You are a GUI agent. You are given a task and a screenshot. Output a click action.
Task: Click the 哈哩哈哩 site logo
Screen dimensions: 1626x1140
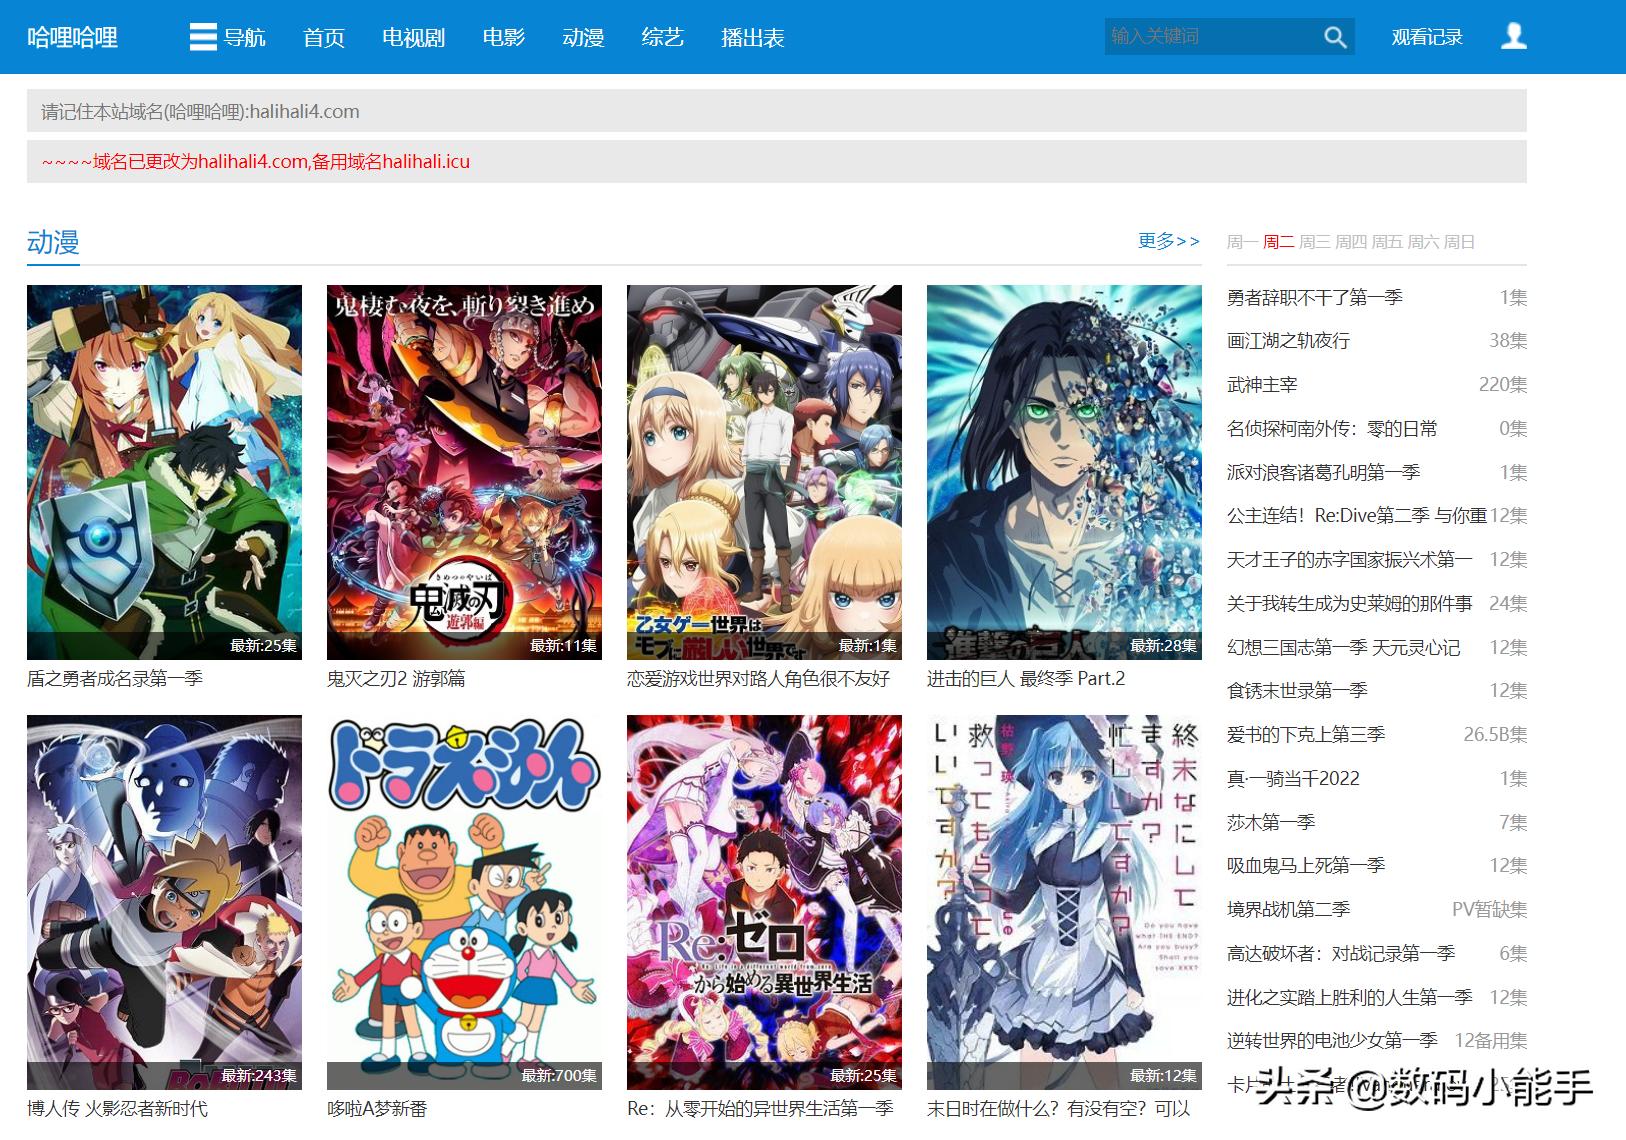coord(72,38)
